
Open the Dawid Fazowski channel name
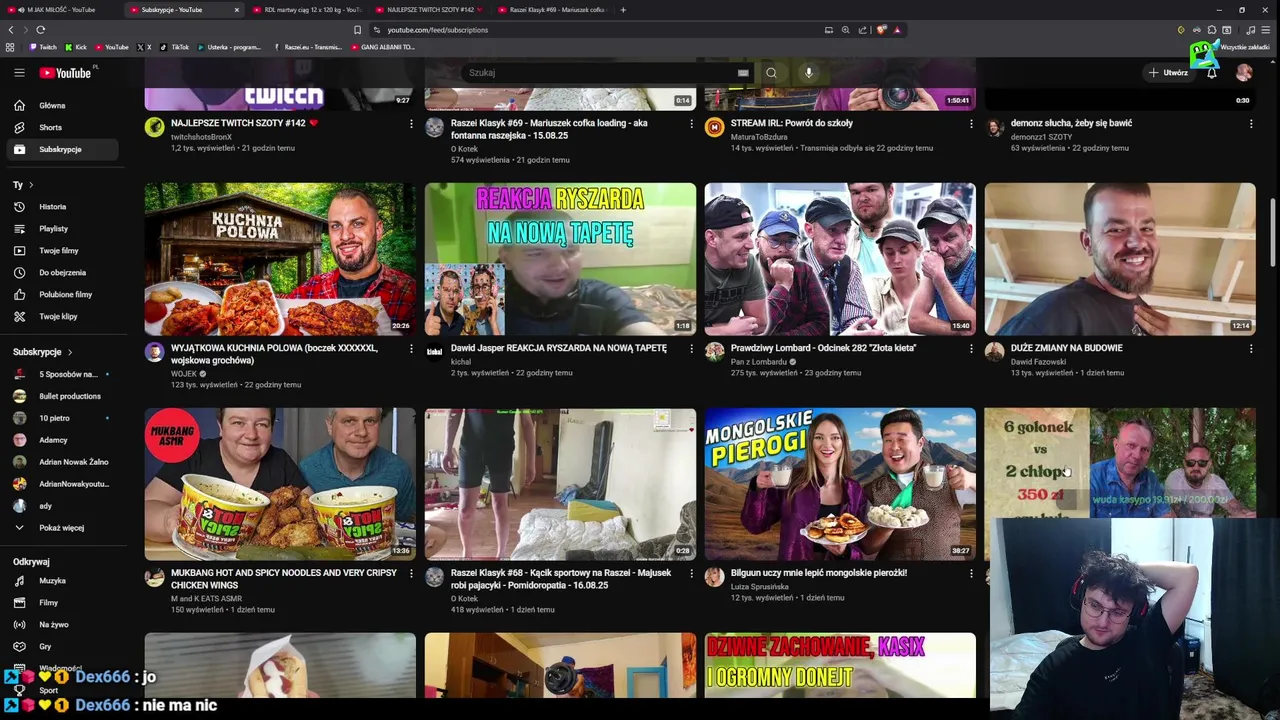coord(1038,362)
